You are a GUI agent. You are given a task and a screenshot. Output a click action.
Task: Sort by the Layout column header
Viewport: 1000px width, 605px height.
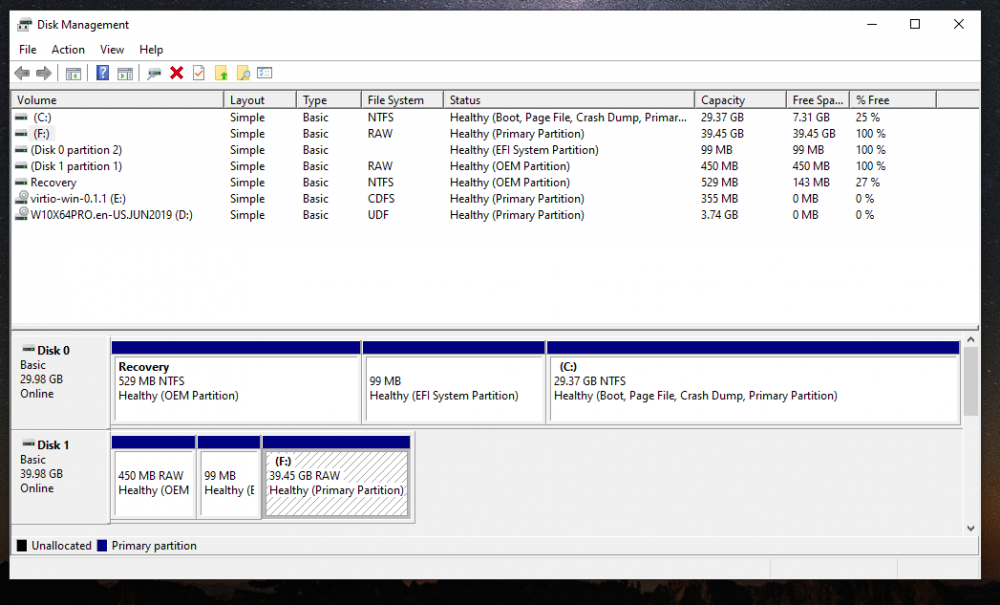pos(260,100)
